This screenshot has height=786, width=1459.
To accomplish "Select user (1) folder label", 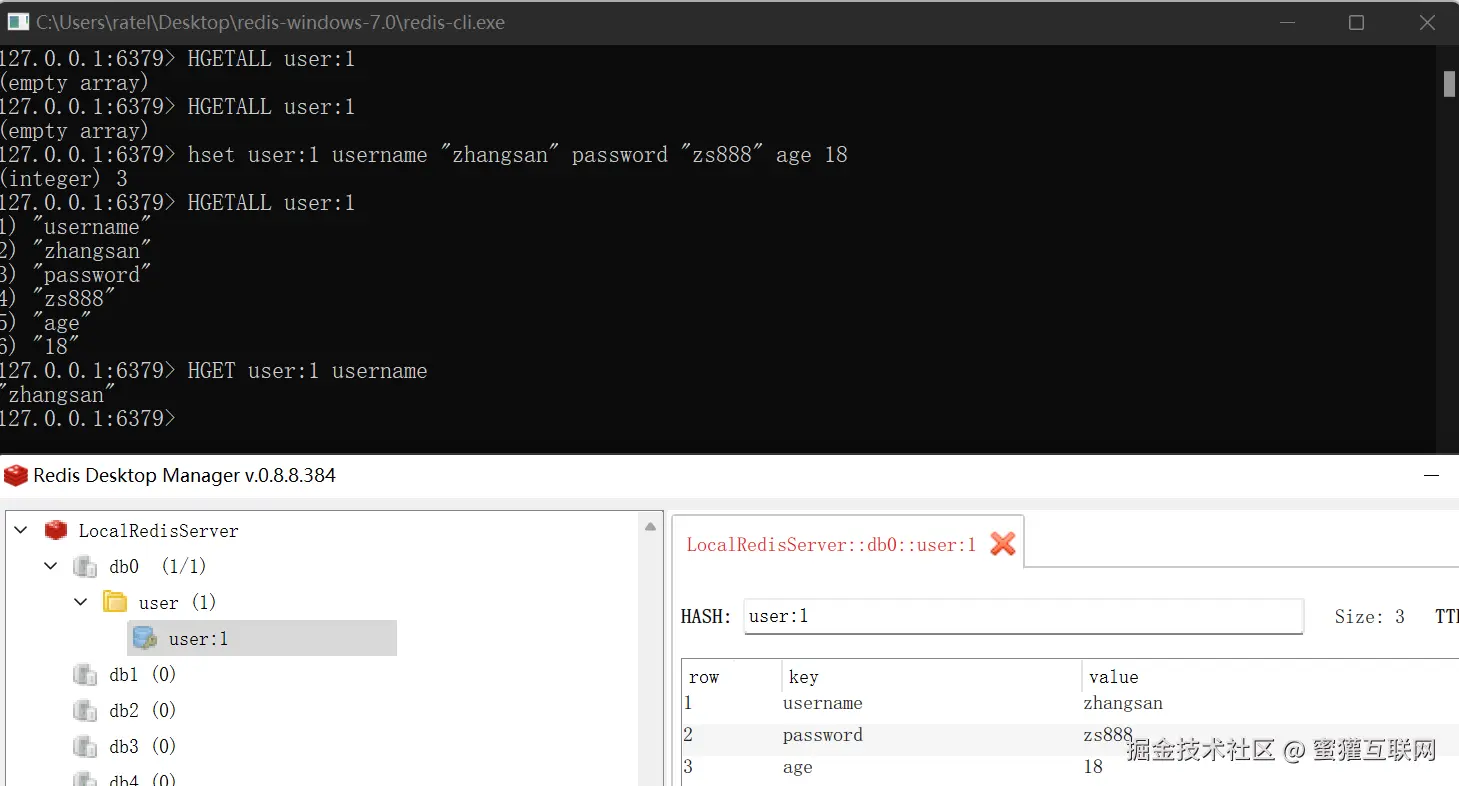I will (x=177, y=603).
